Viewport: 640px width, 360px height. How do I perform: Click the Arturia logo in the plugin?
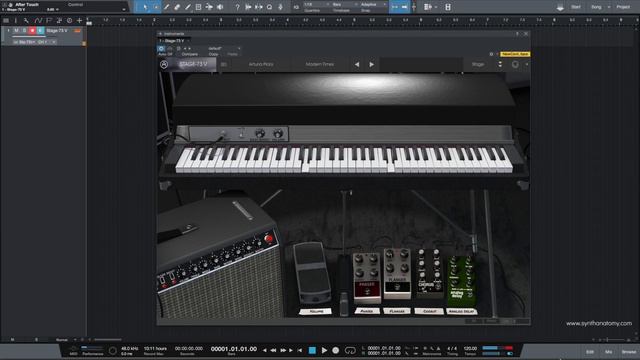[164, 64]
